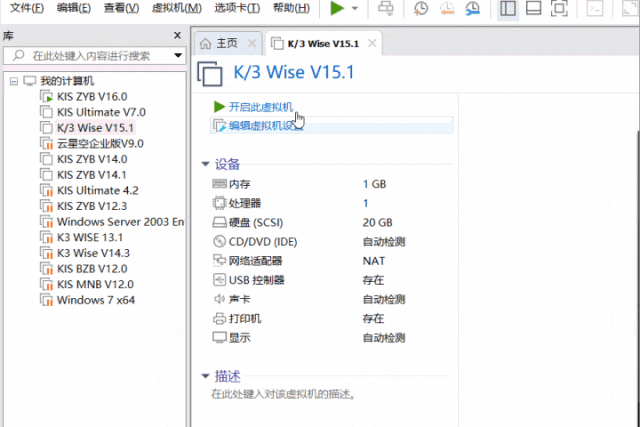Open the 编辑(E) menu

click(74, 8)
